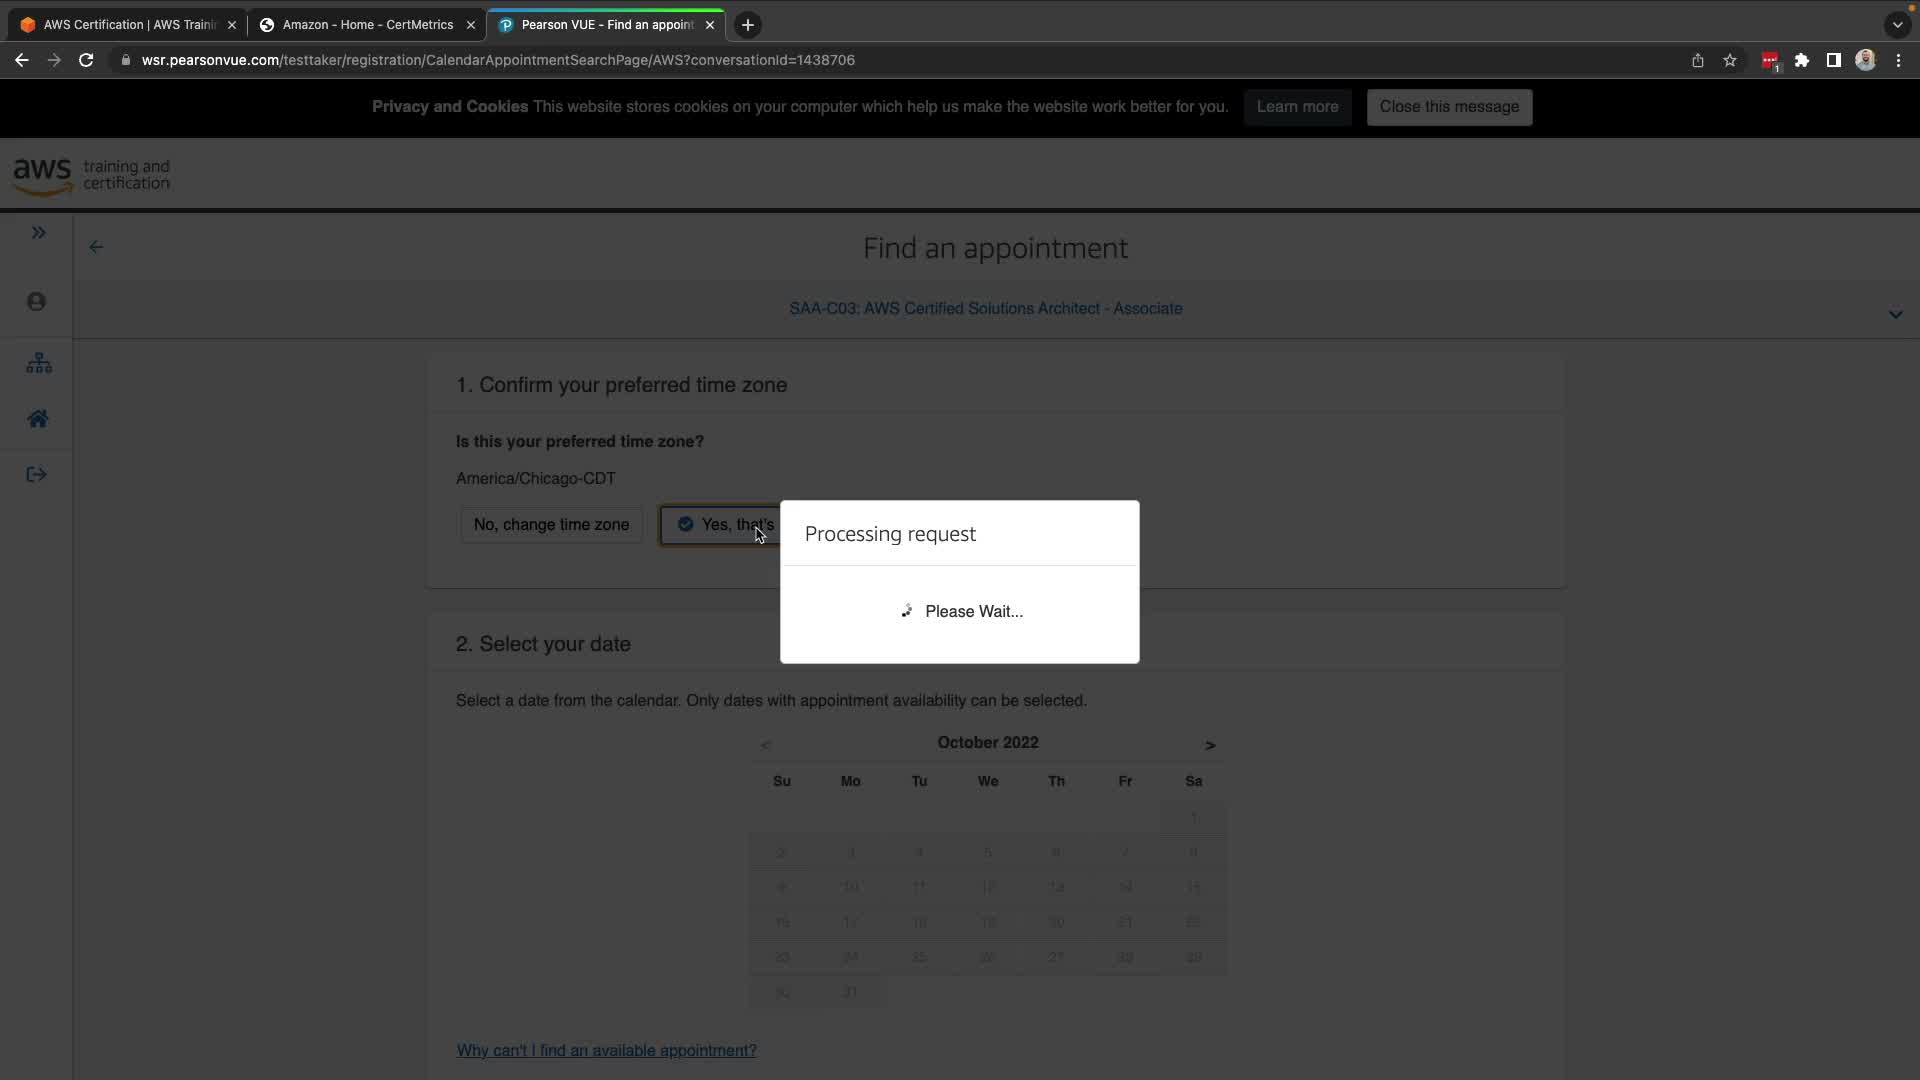Choose "No, change time zone" option
This screenshot has width=1920, height=1080.
pos(551,525)
